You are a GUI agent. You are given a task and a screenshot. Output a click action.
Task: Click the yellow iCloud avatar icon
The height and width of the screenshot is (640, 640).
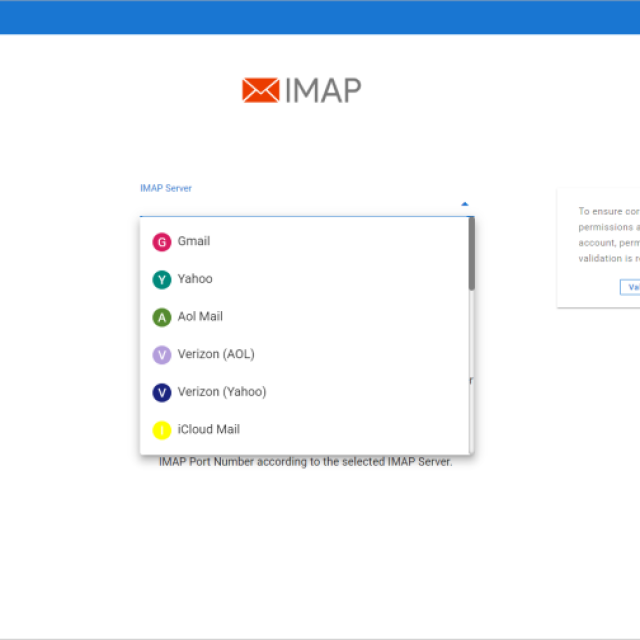pos(162,430)
